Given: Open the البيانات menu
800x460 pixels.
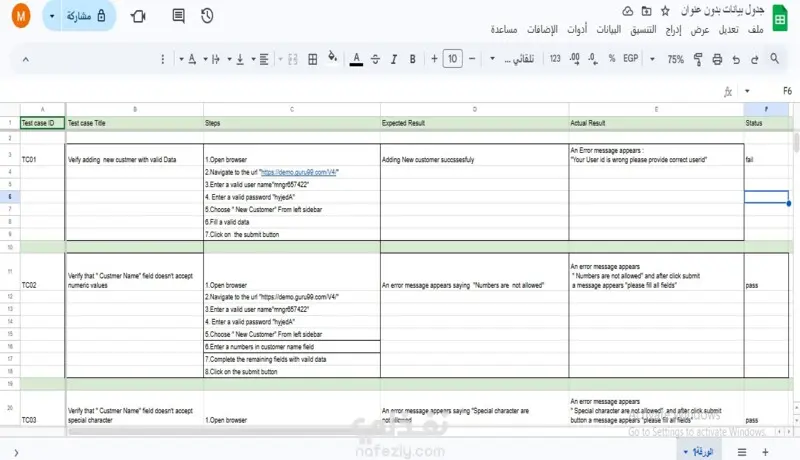Looking at the screenshot, I should 609,30.
